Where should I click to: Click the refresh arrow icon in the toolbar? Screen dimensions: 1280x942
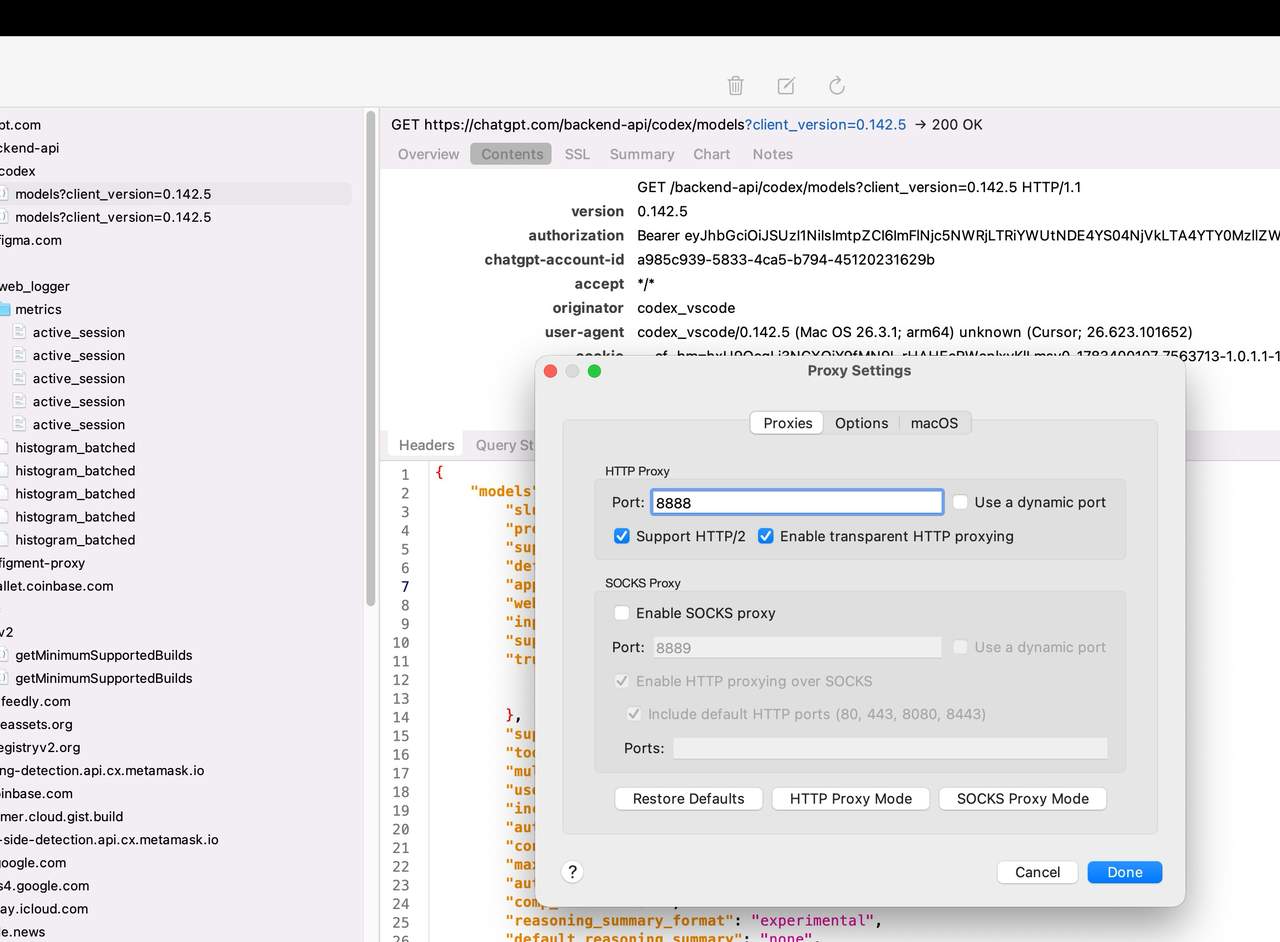(837, 85)
